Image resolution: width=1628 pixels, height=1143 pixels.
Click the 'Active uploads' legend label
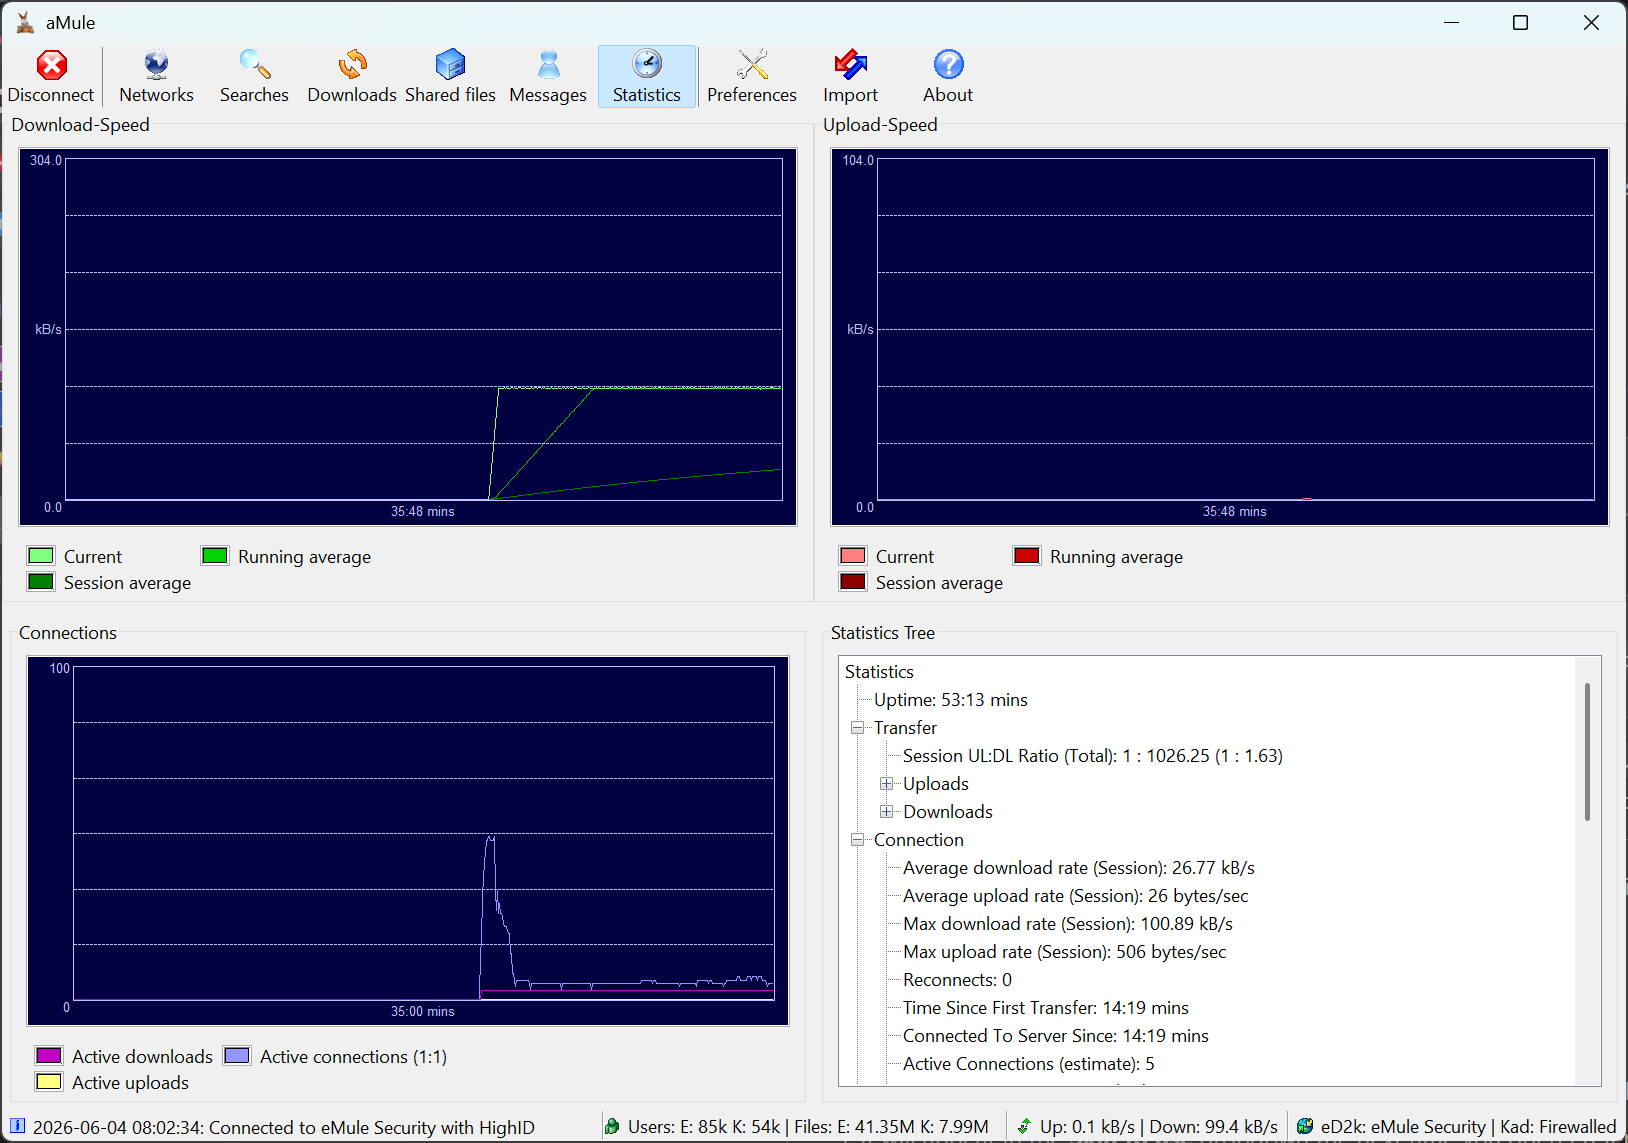tap(130, 1082)
